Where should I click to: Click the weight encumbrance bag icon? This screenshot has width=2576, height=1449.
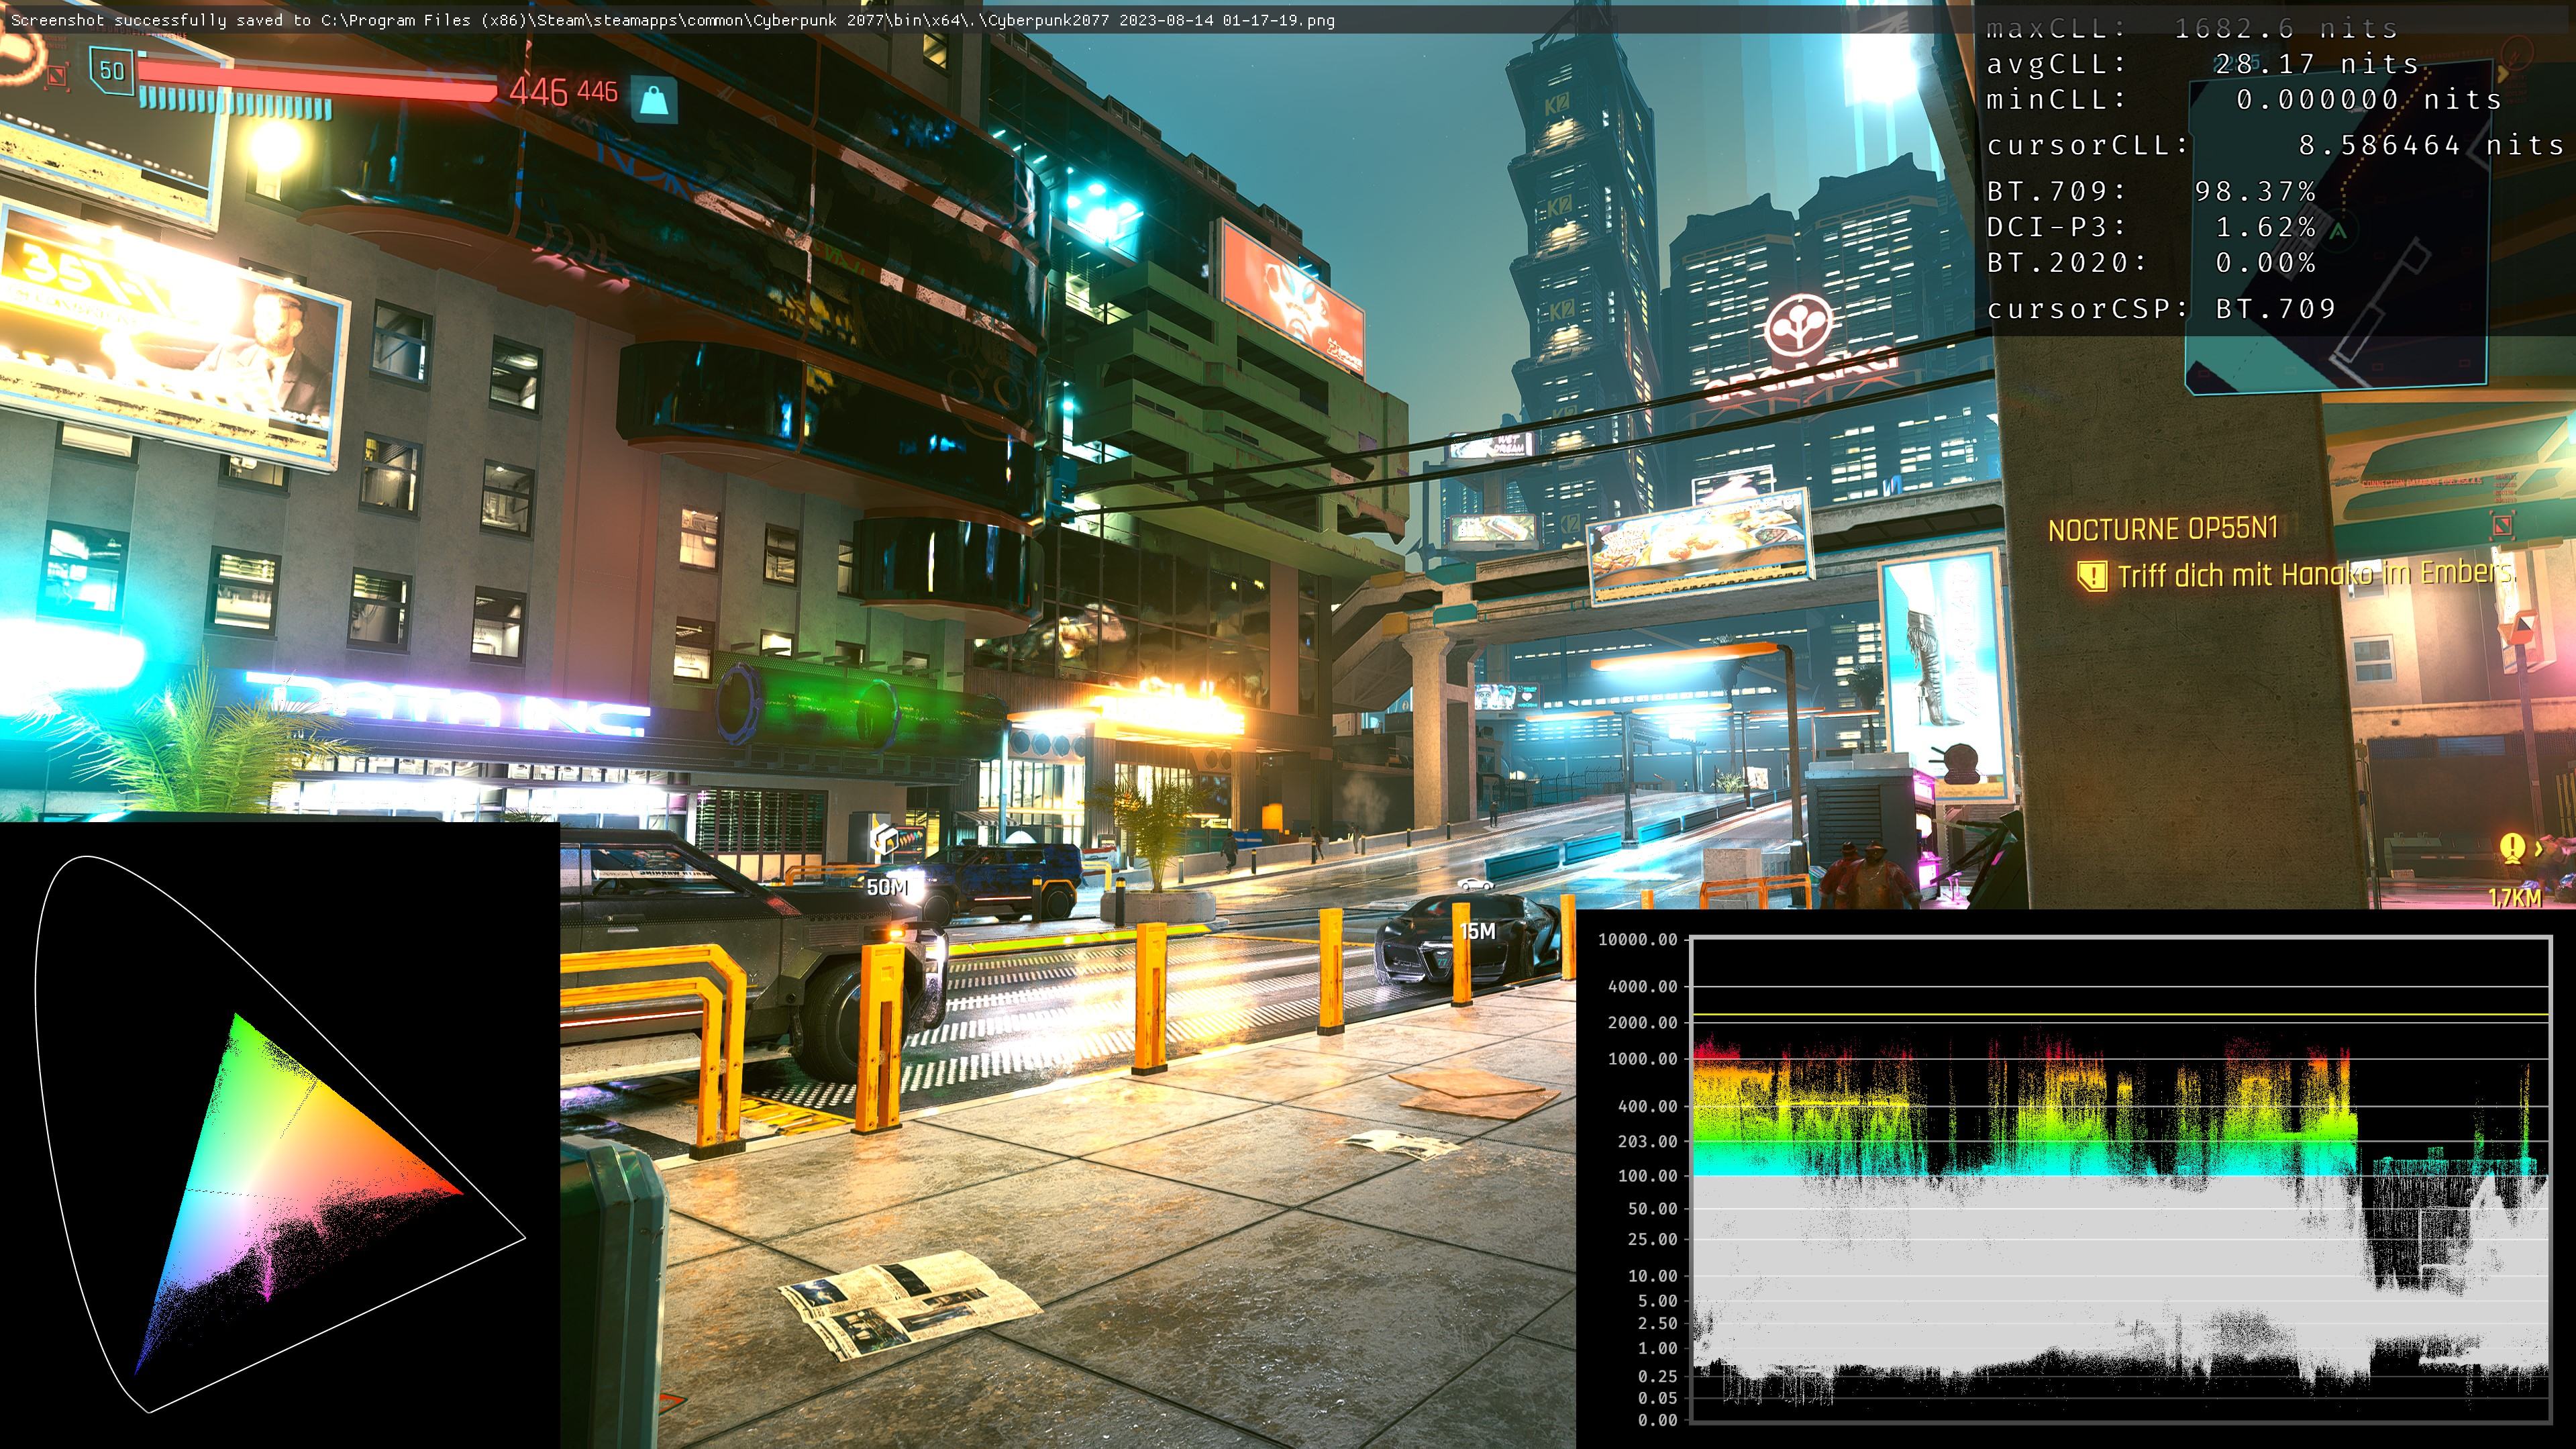[654, 99]
